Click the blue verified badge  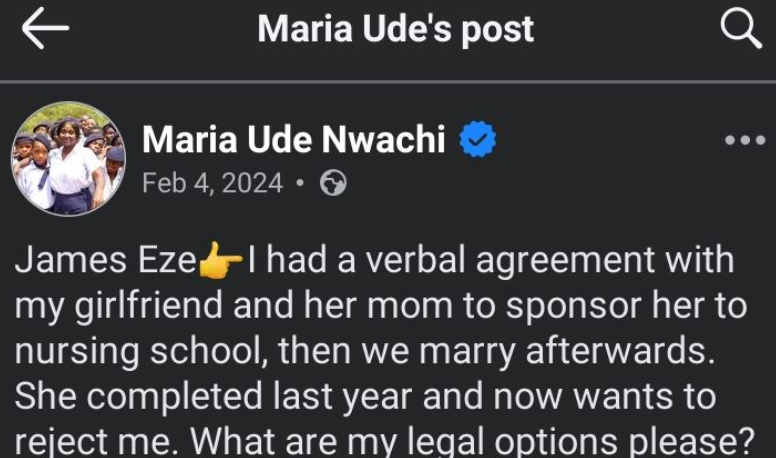478,141
